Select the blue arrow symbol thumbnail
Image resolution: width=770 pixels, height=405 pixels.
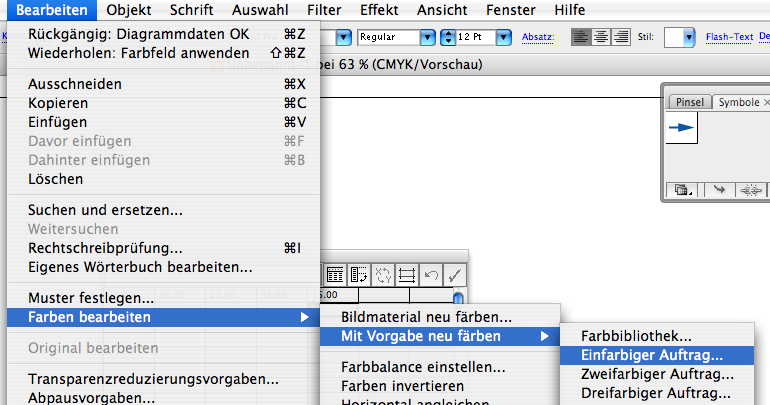(x=682, y=128)
